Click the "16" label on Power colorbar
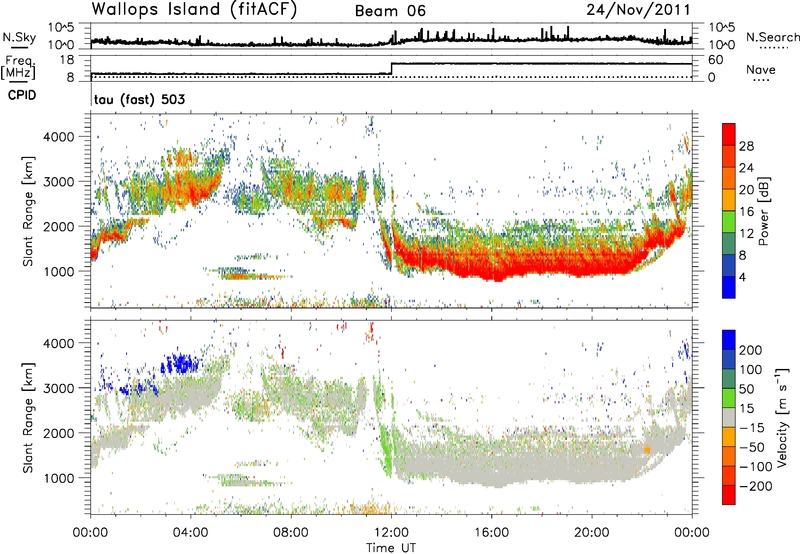 click(x=746, y=212)
